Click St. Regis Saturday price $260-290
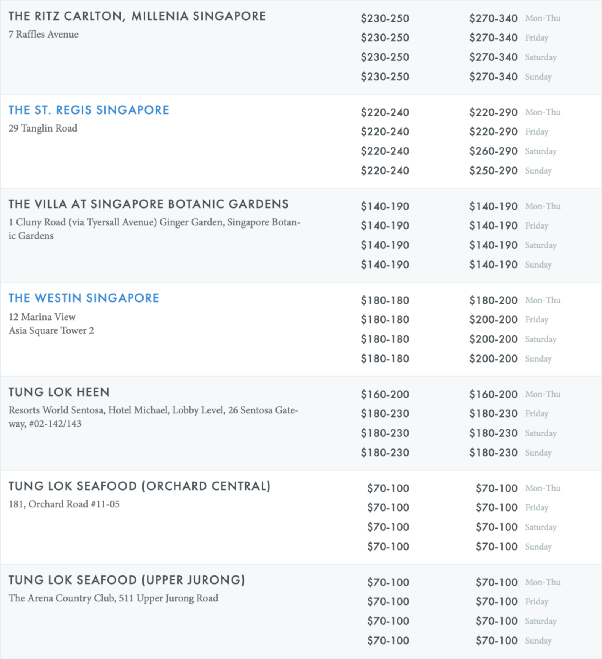602x659 pixels. point(493,151)
